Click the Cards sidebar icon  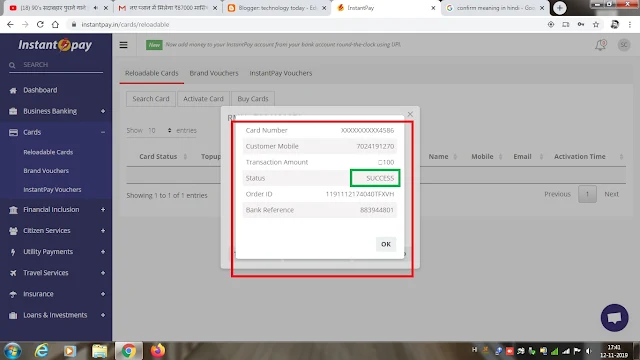[13, 132]
